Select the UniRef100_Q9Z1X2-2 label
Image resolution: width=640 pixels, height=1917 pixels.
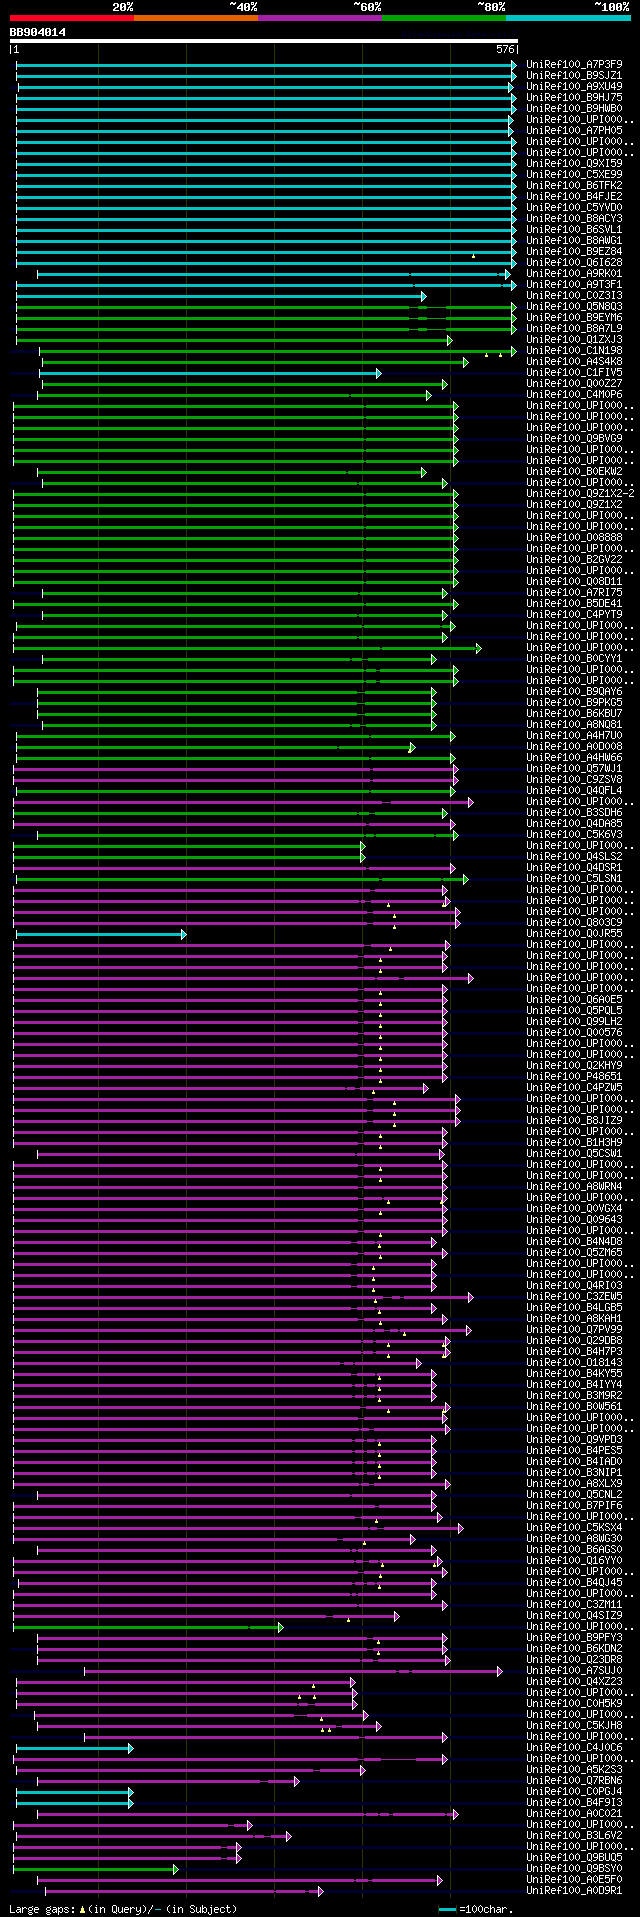click(x=580, y=493)
